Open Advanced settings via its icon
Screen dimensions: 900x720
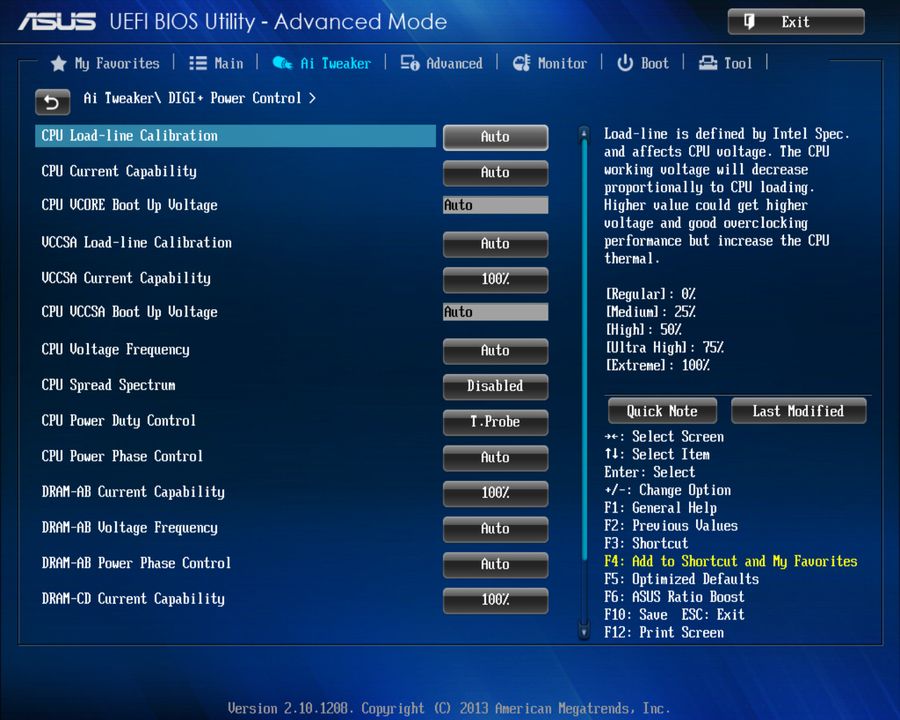(409, 63)
